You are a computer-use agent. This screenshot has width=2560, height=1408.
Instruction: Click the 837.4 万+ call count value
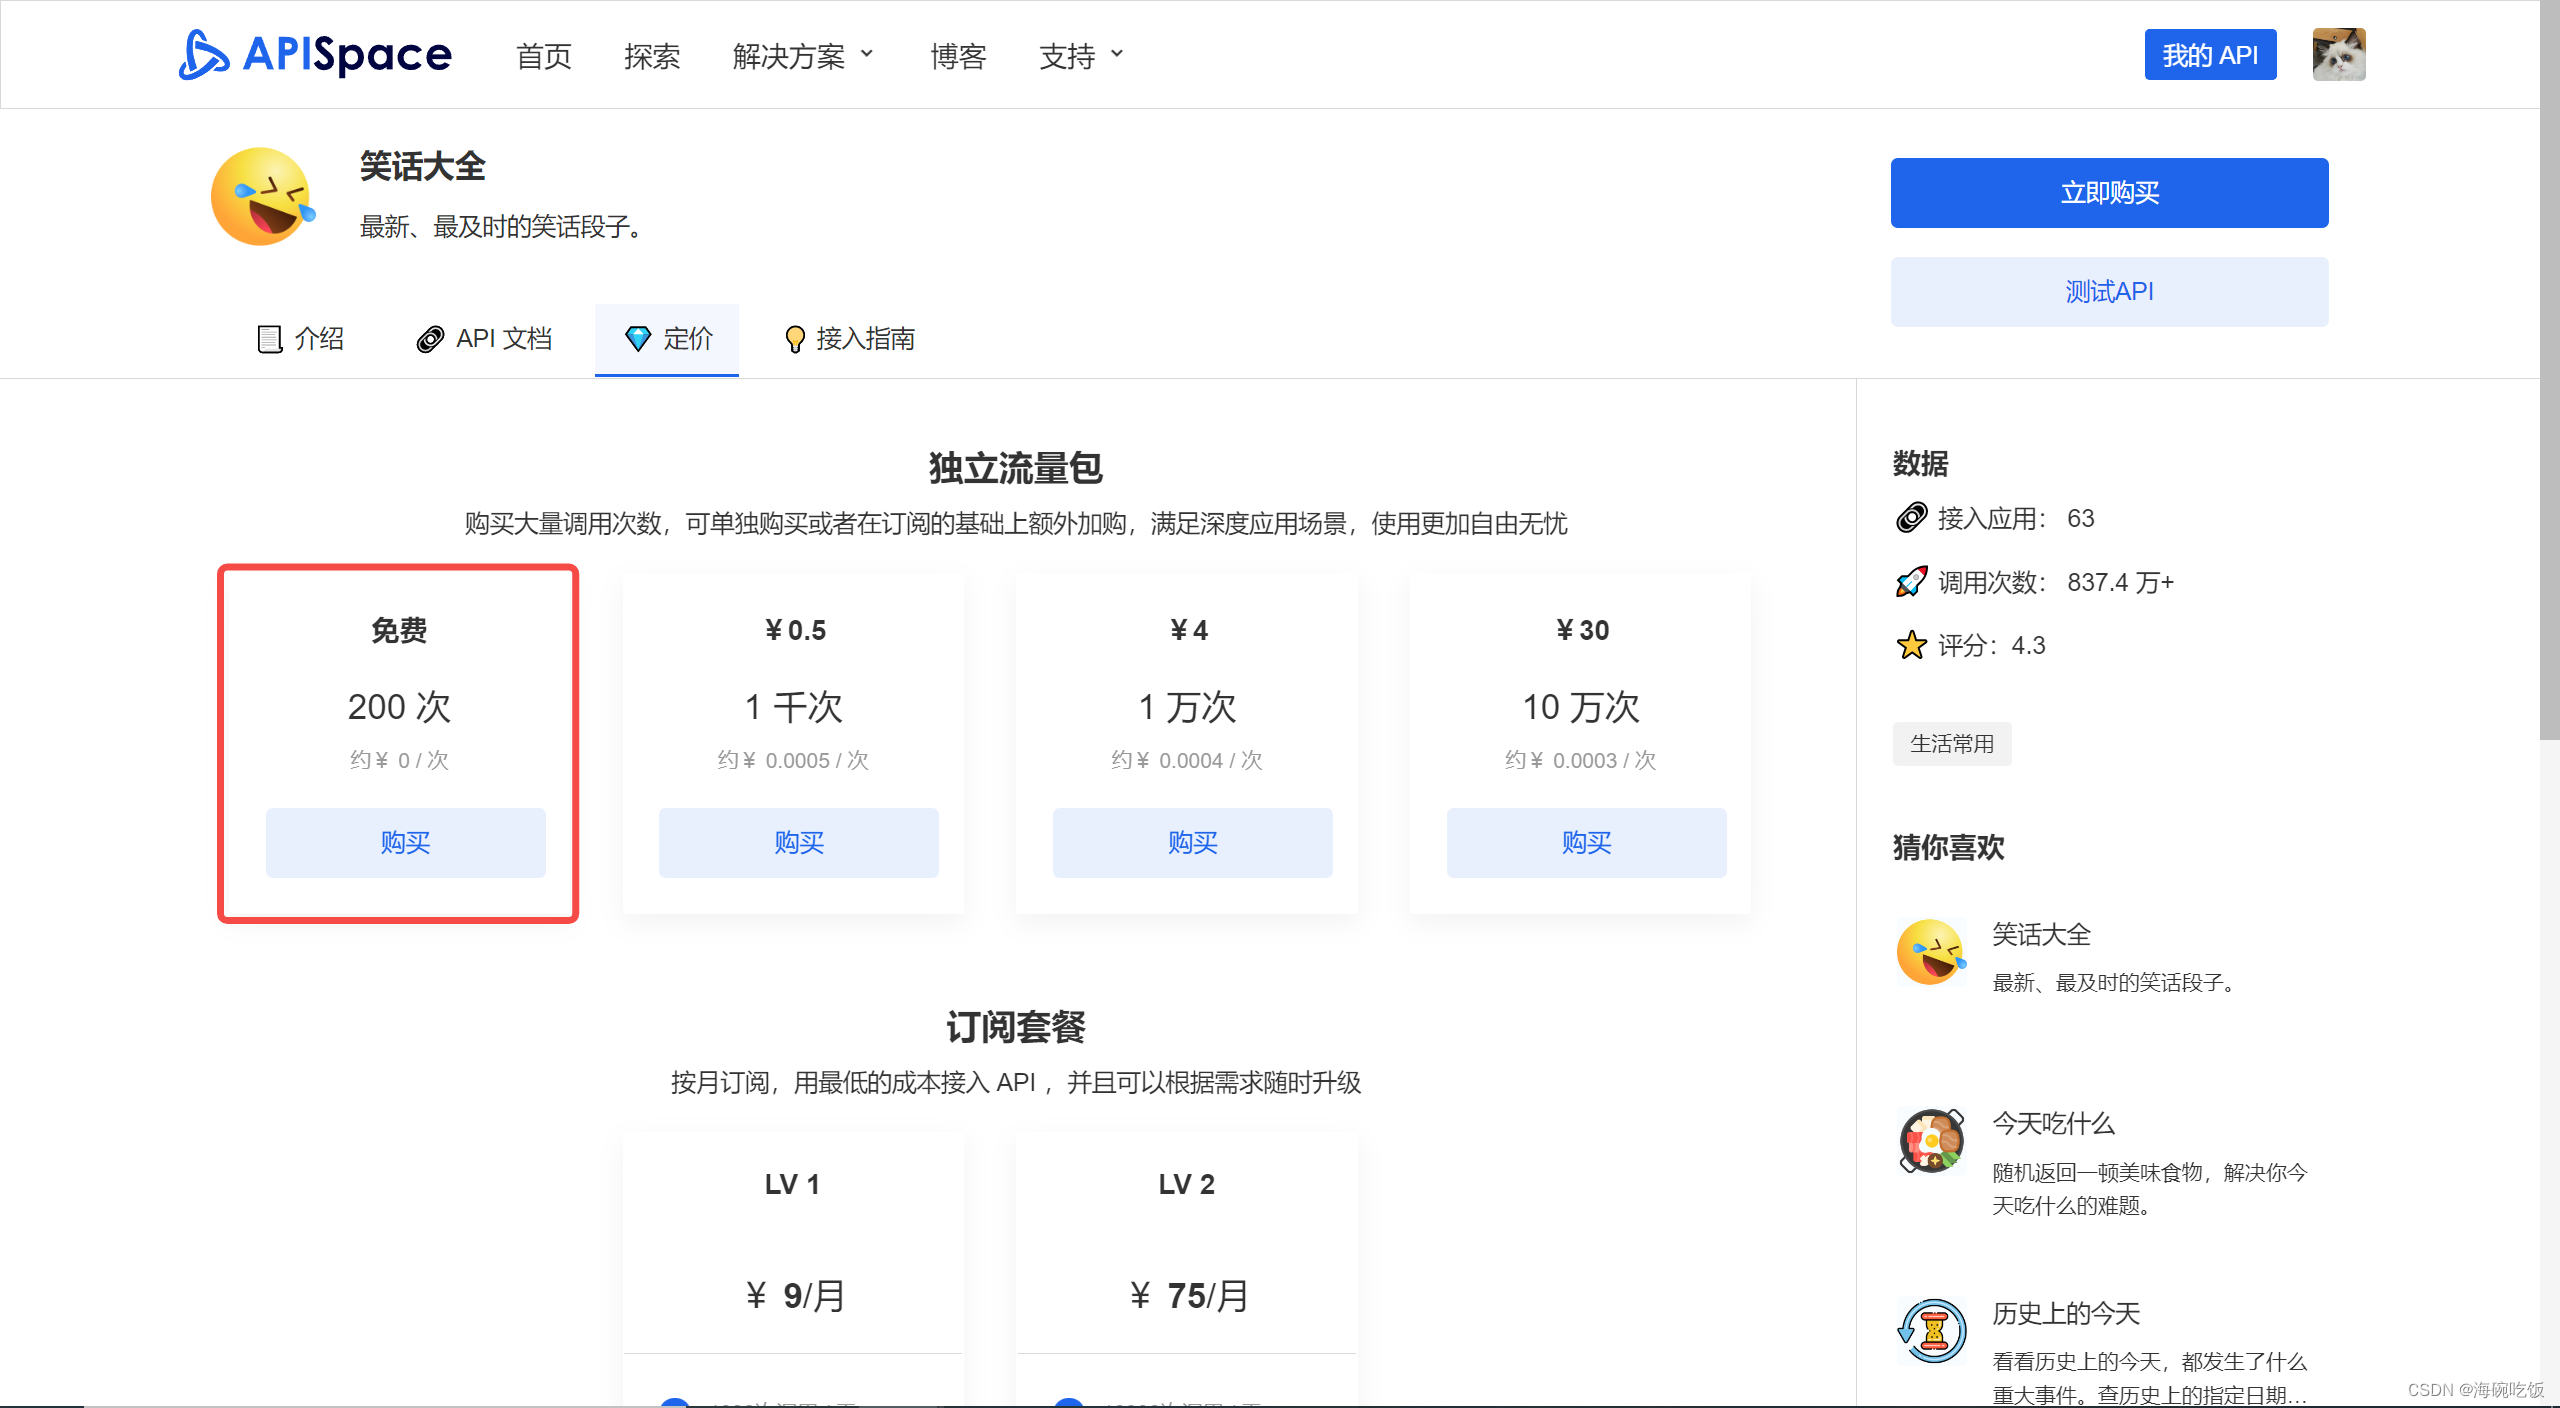[2120, 582]
